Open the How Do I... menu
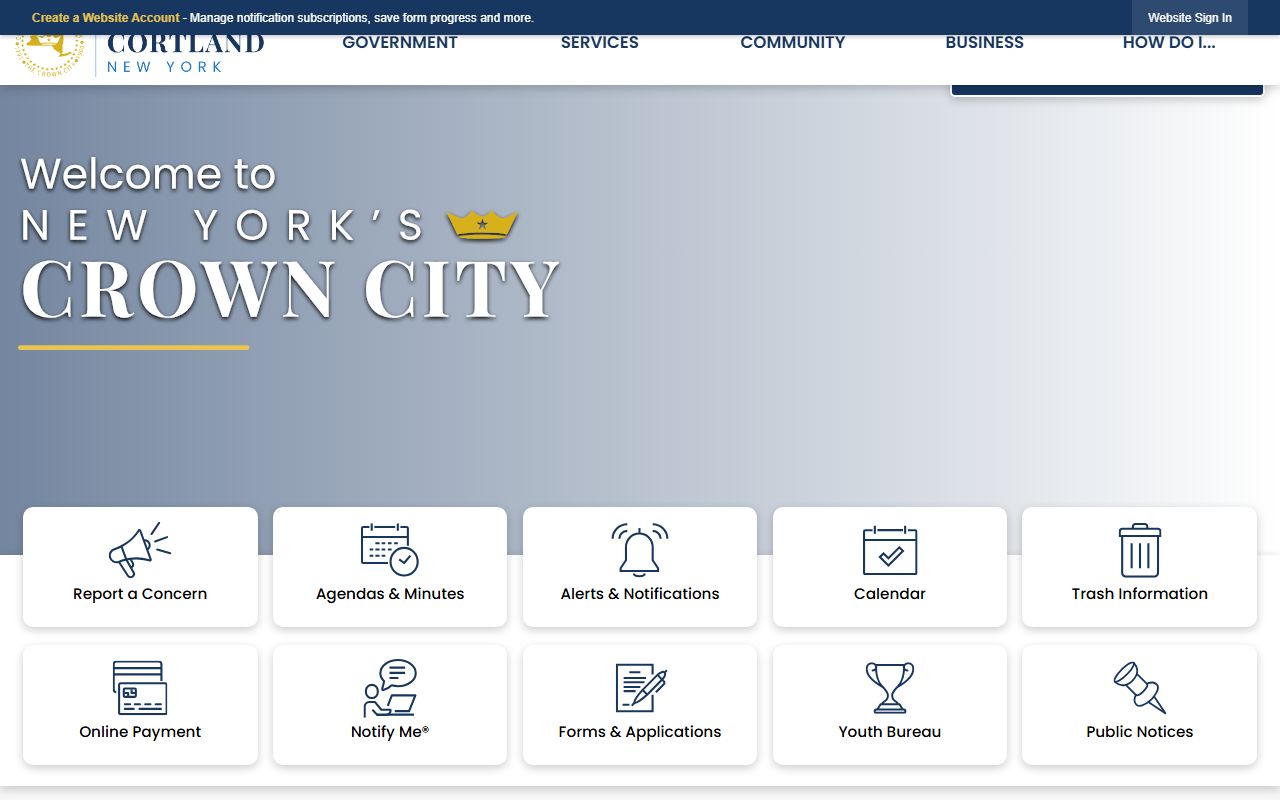 pyautogui.click(x=1169, y=43)
